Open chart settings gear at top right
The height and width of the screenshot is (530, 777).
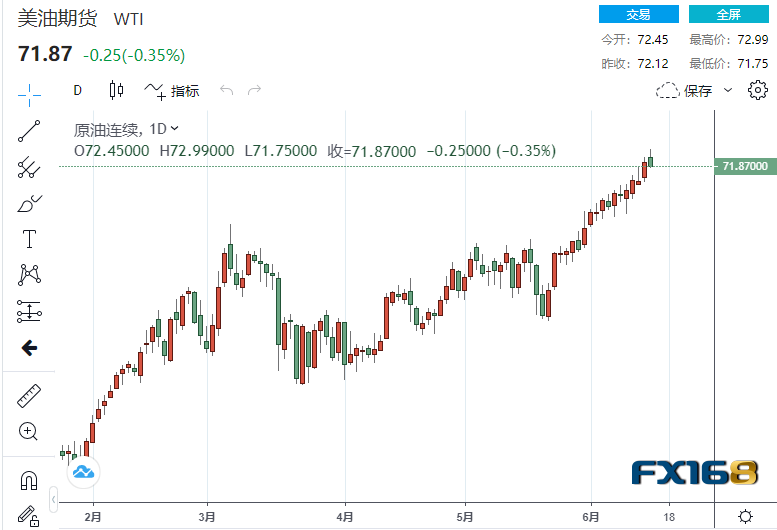click(x=756, y=90)
